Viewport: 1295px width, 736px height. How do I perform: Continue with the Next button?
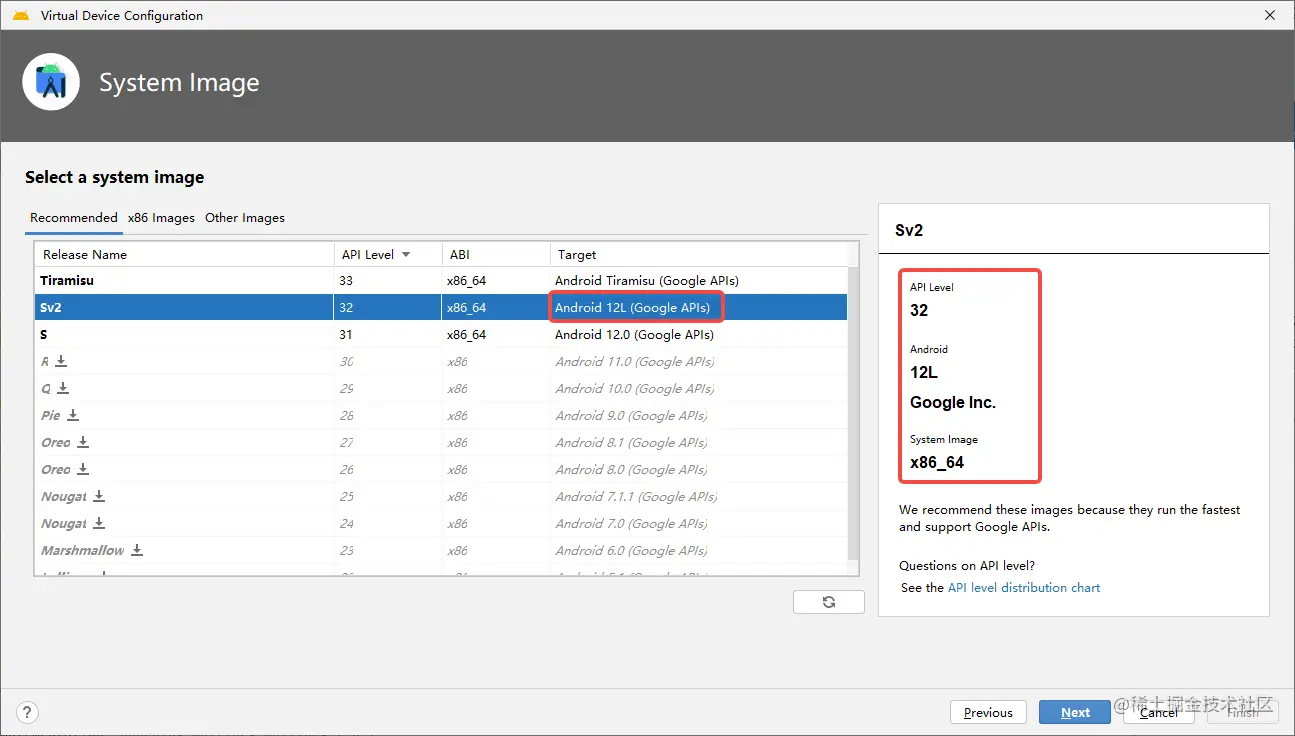coord(1075,712)
